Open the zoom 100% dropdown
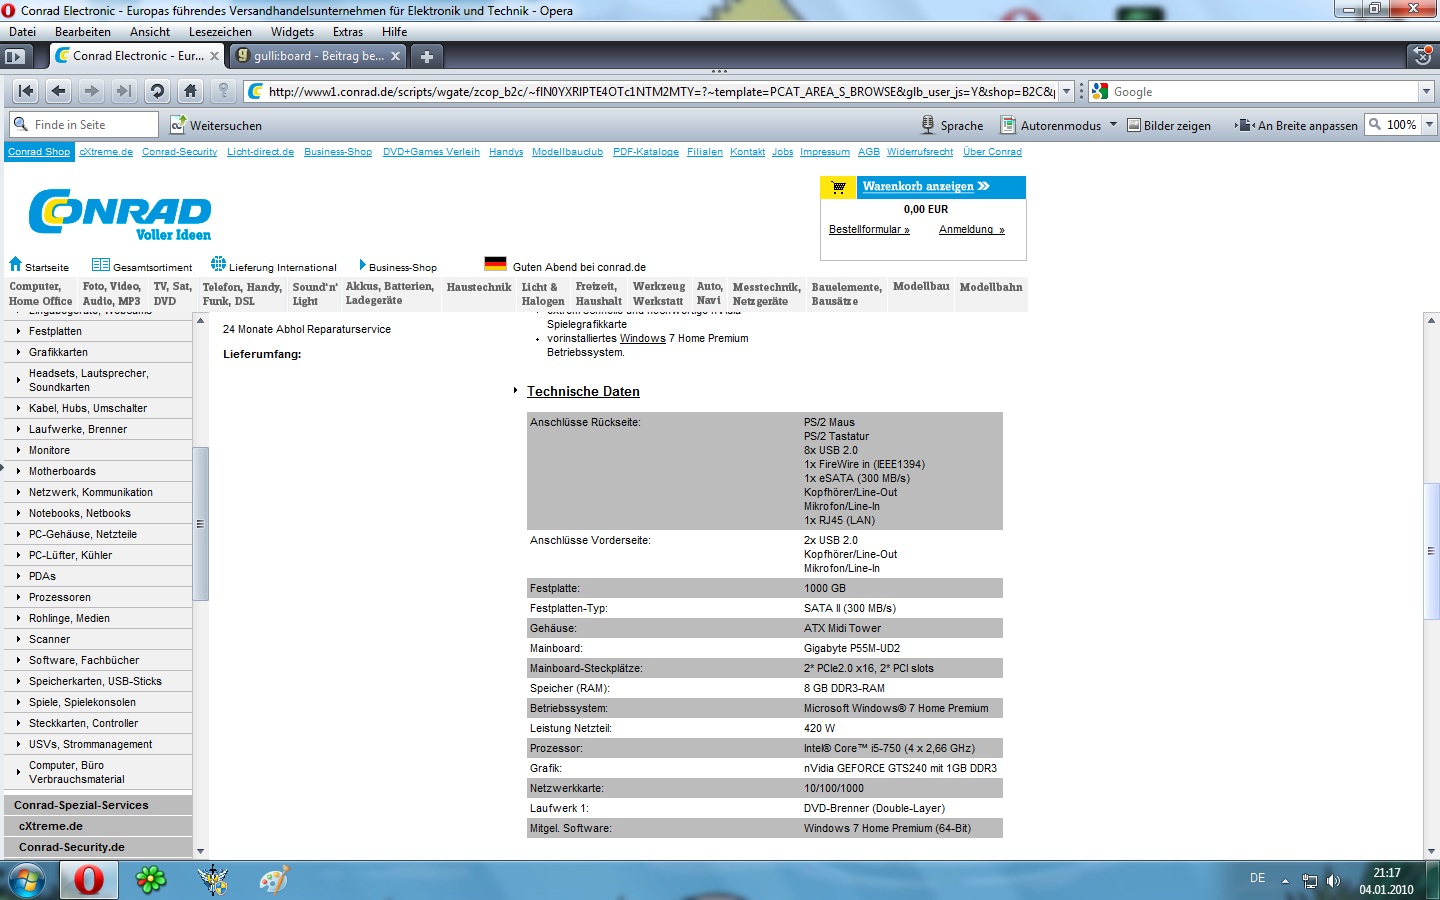The image size is (1440, 900). (x=1429, y=124)
